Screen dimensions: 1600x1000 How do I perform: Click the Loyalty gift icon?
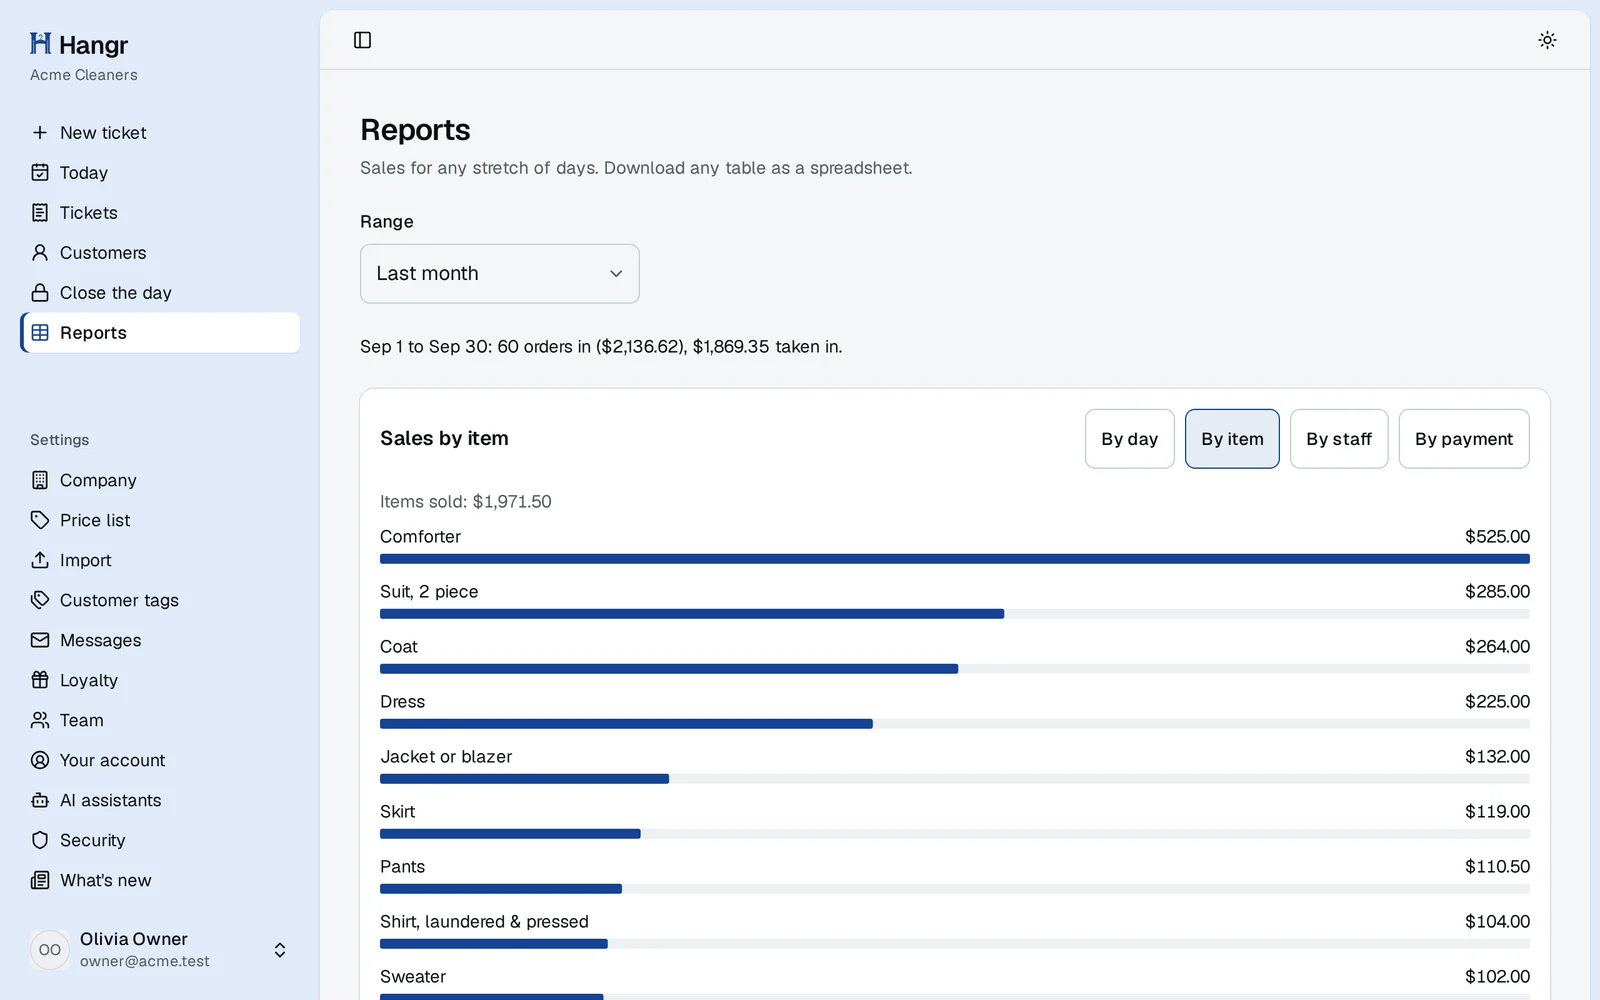point(40,680)
